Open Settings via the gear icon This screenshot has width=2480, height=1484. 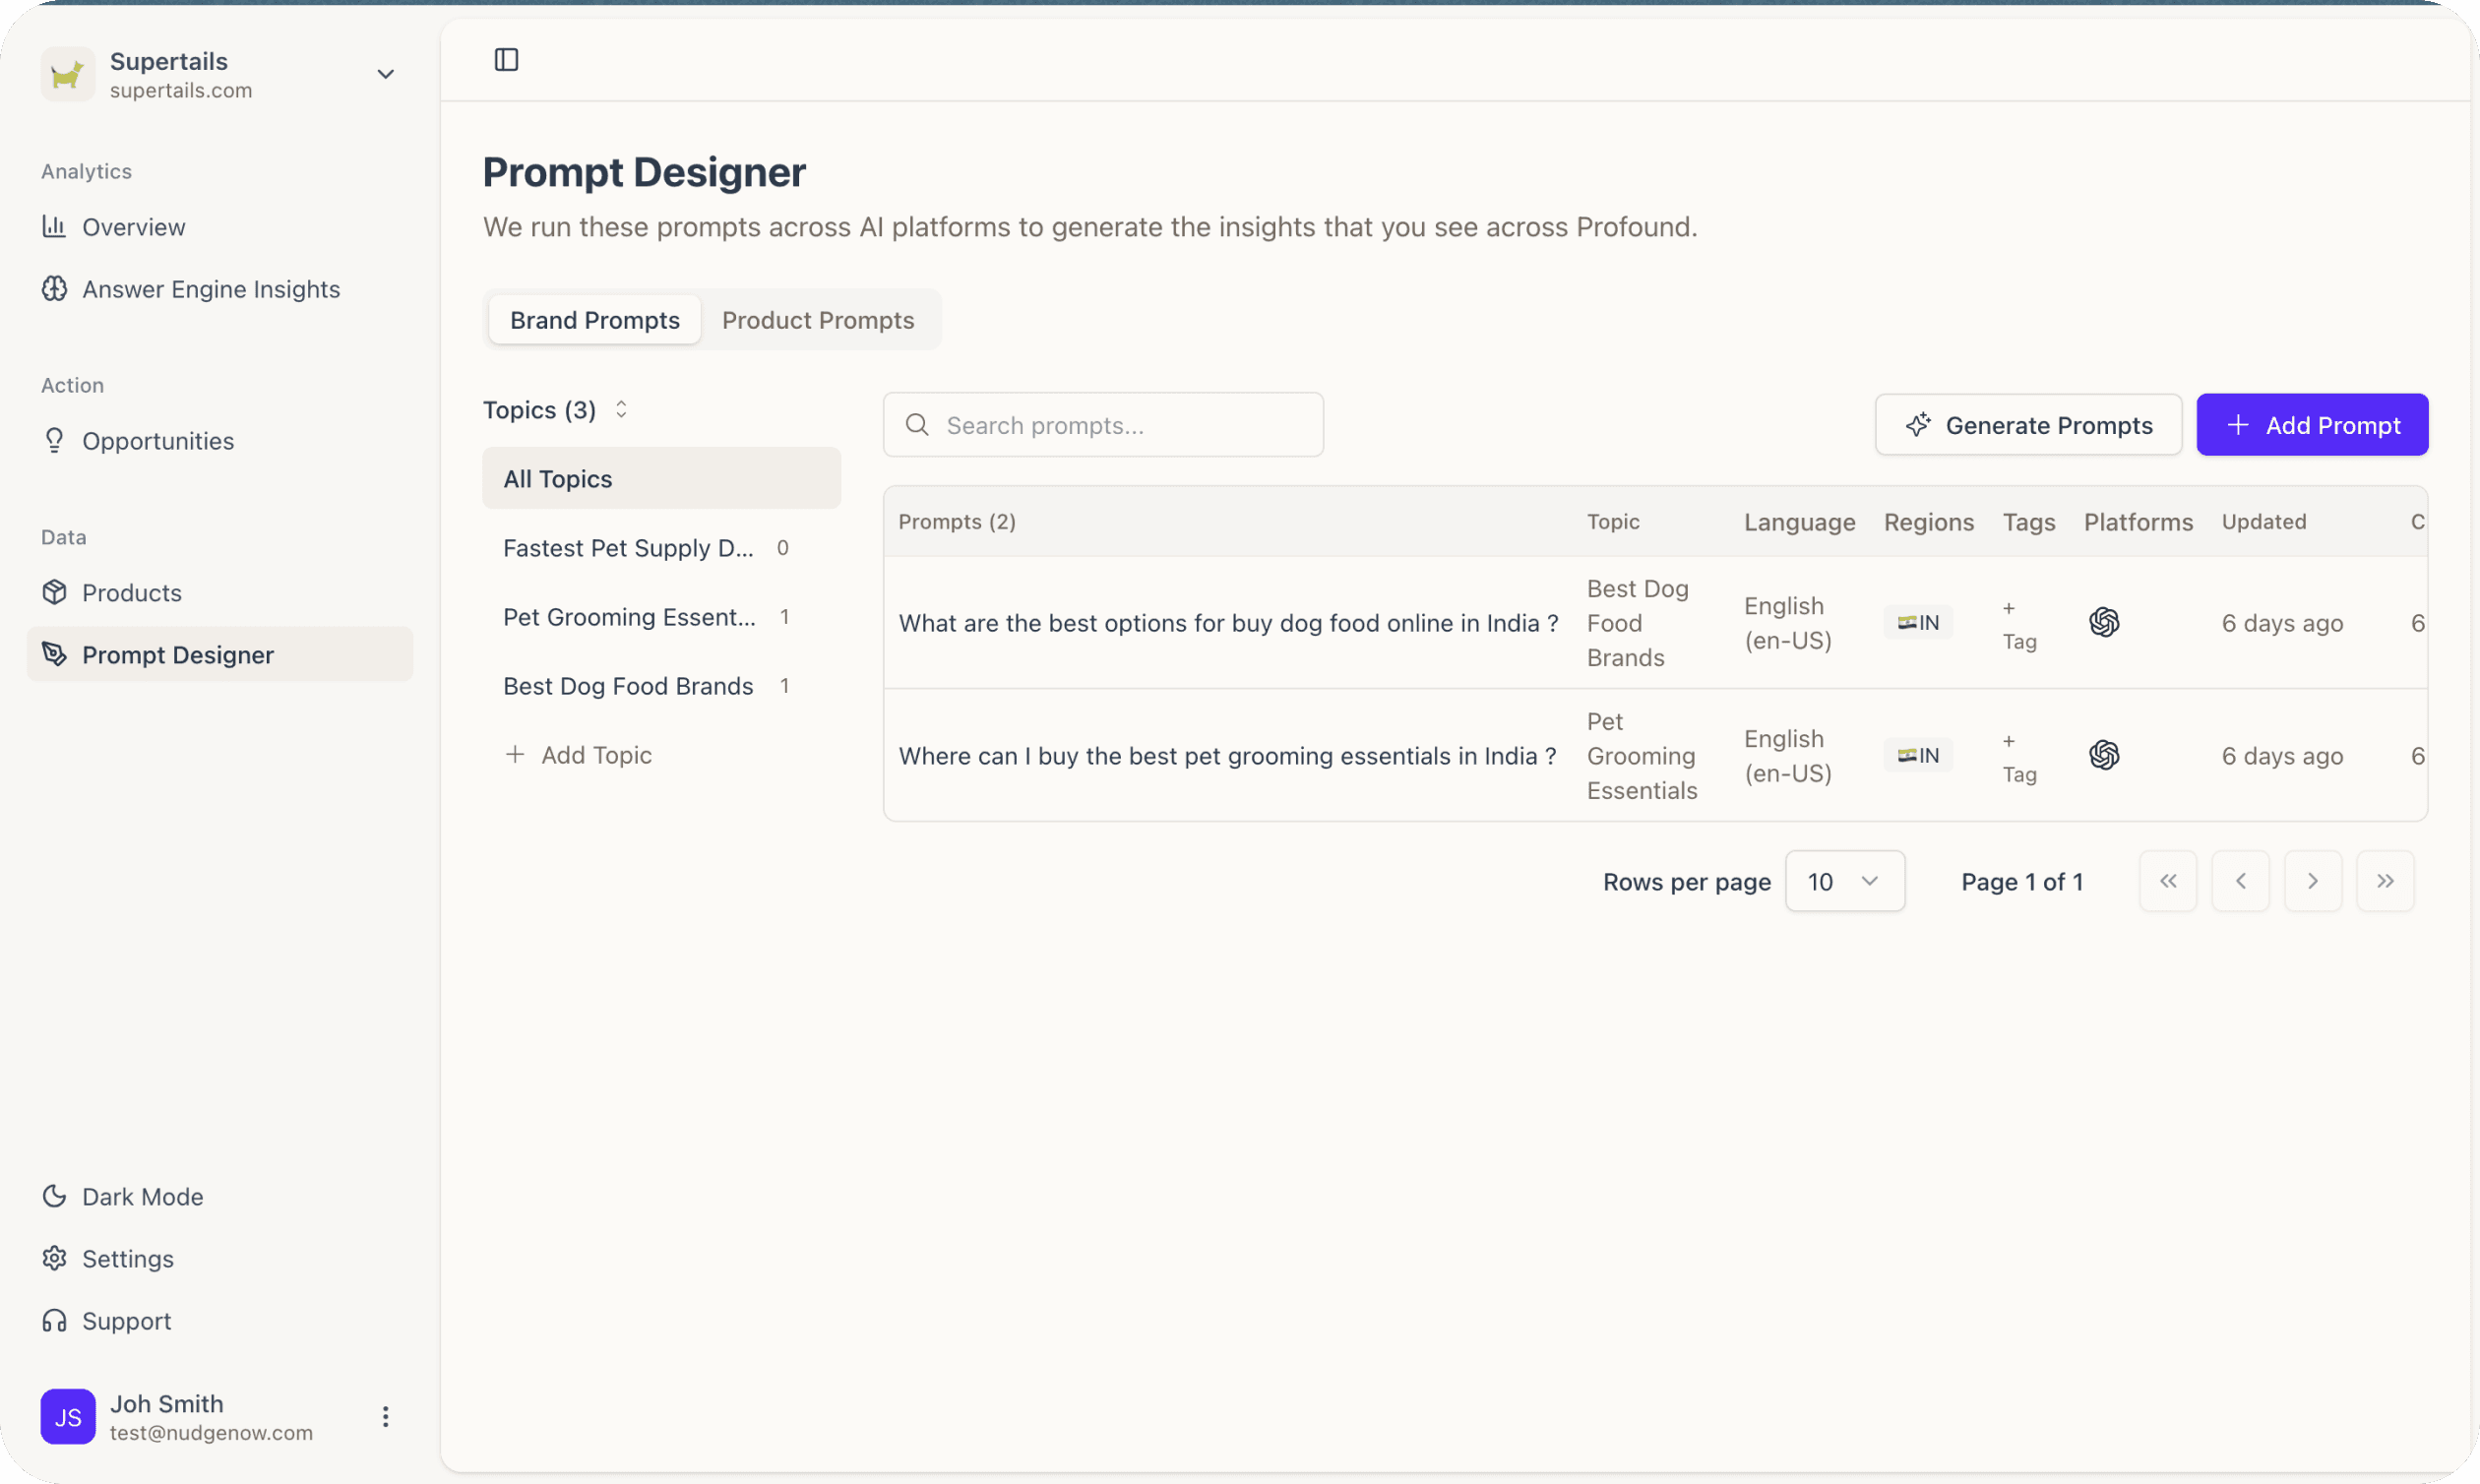coord(54,1258)
